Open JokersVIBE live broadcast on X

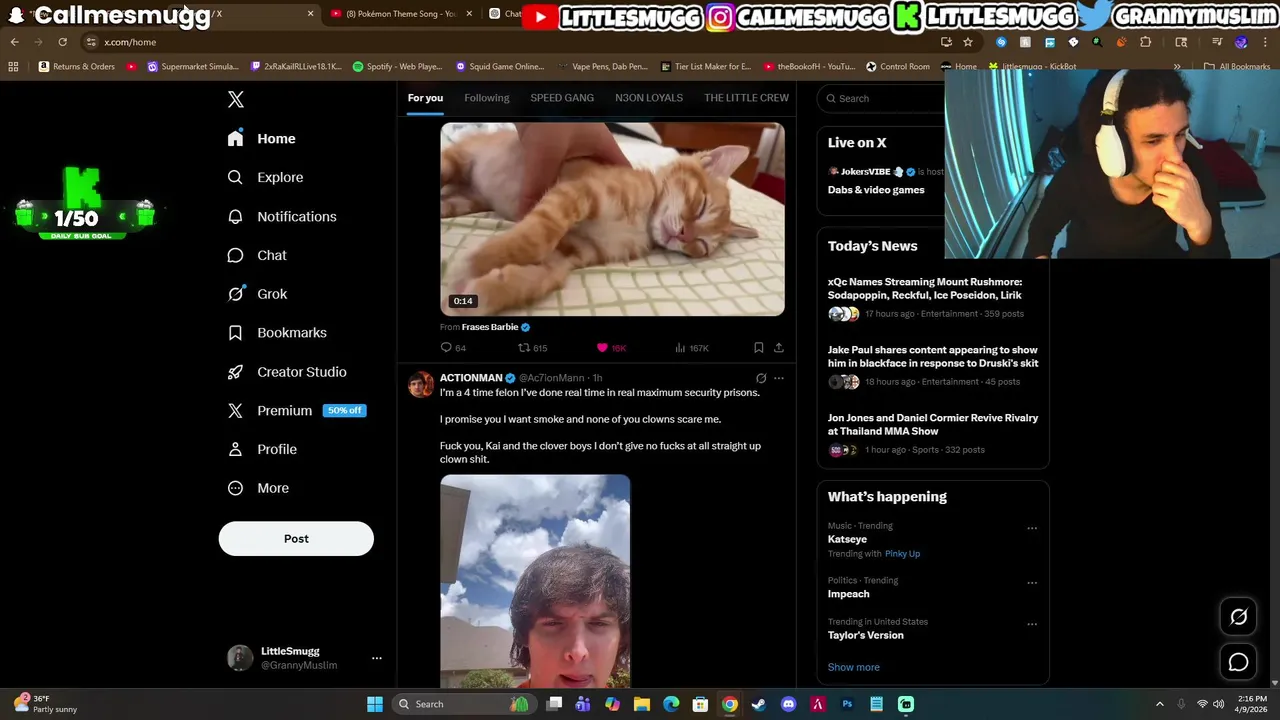886,181
